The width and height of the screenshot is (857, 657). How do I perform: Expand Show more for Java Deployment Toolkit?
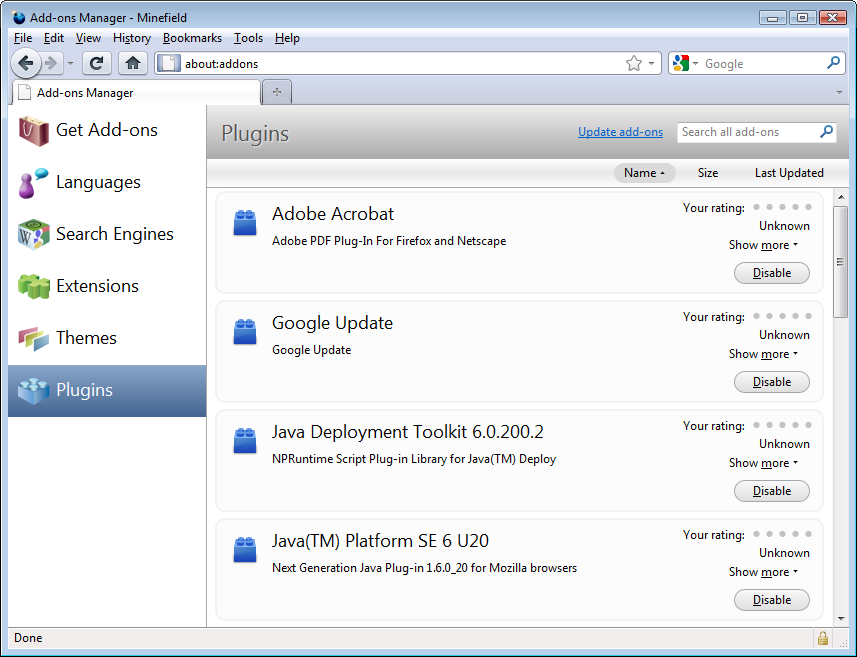coord(763,463)
